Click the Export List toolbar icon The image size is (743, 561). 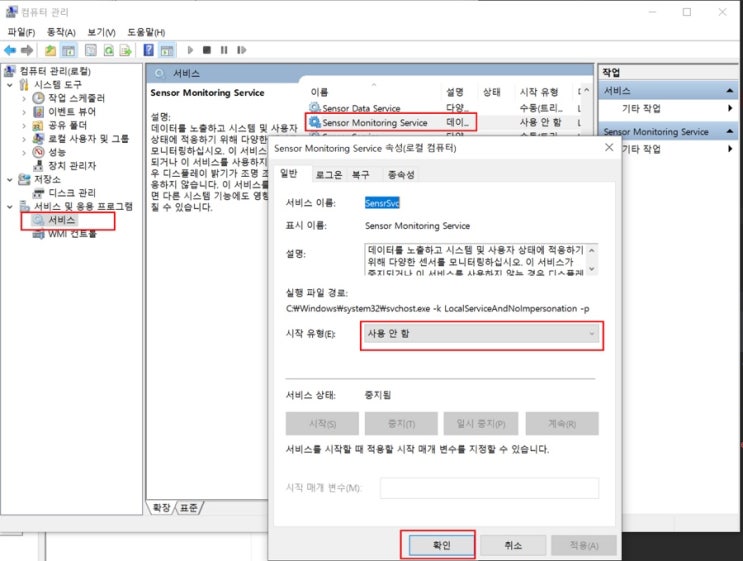pyautogui.click(x=126, y=50)
